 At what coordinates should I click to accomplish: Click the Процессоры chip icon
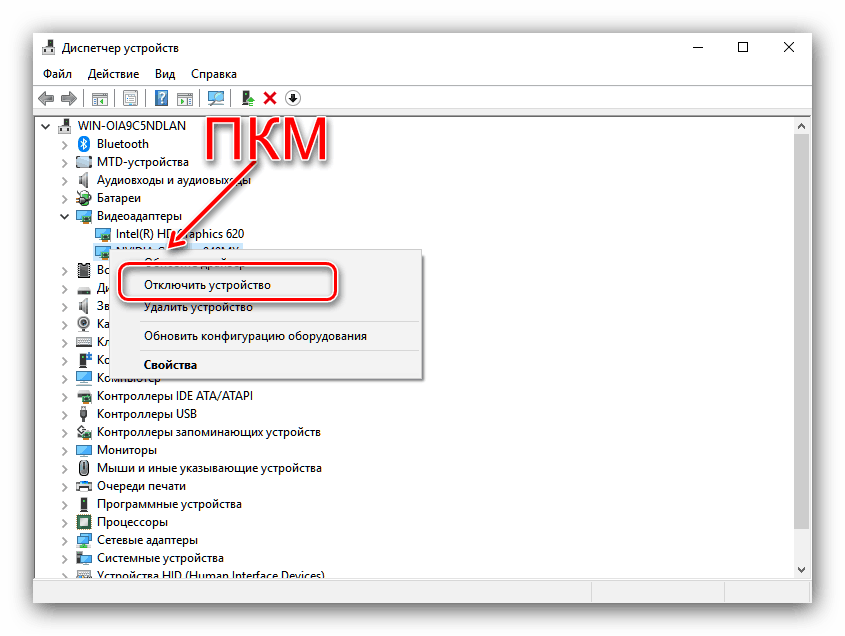(x=84, y=522)
